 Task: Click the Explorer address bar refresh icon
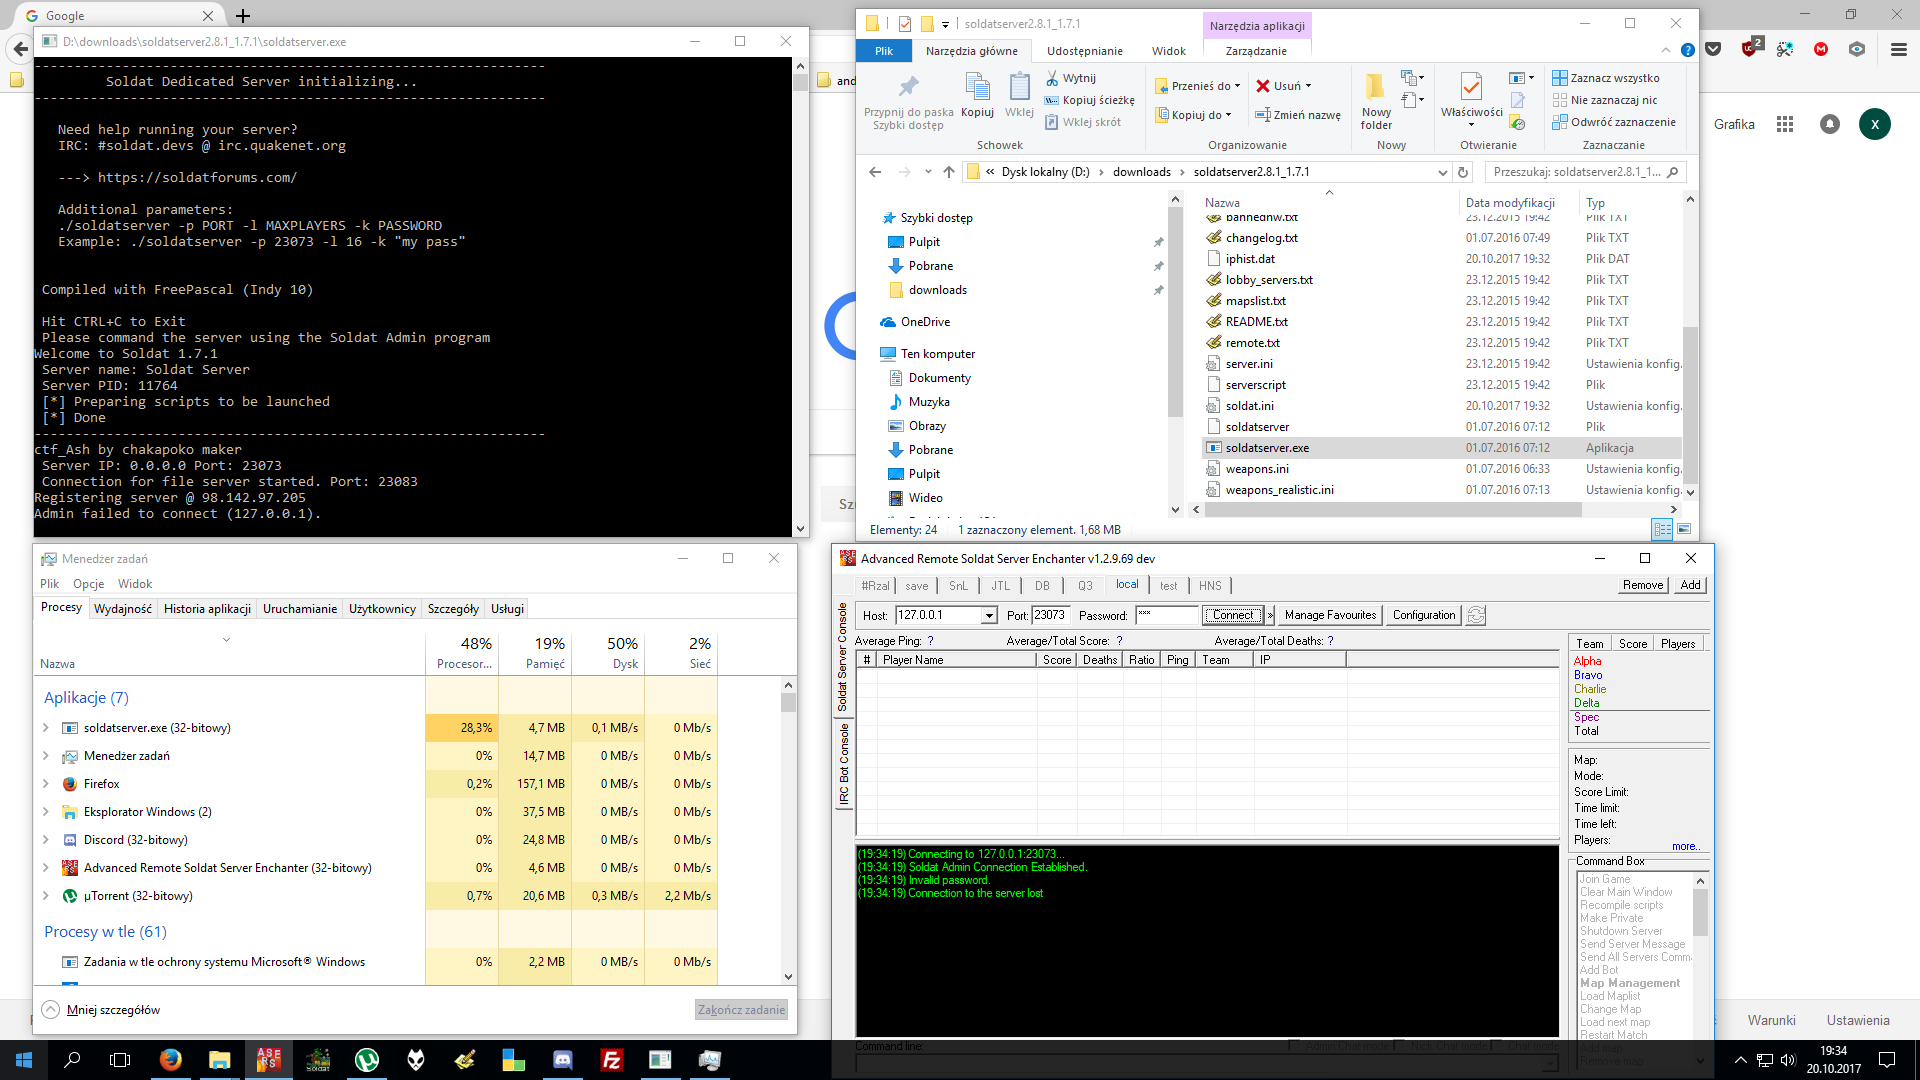(1463, 172)
